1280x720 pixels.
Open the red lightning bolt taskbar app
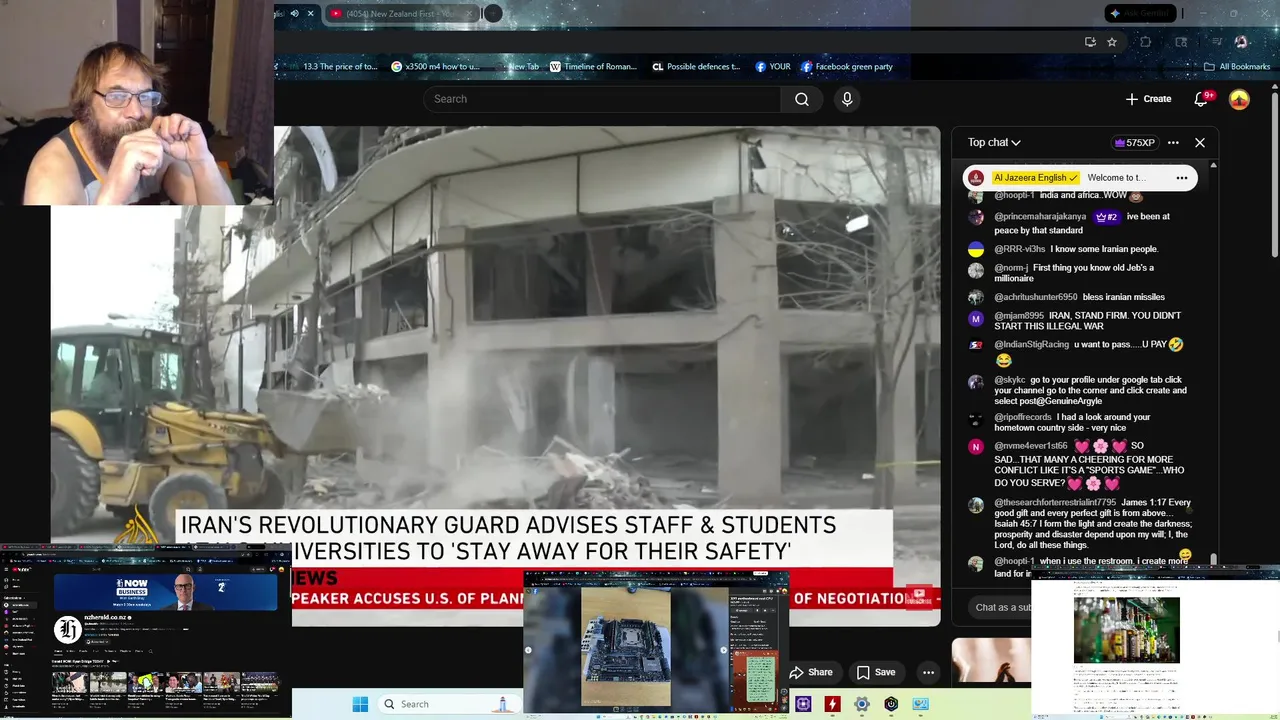point(832,704)
